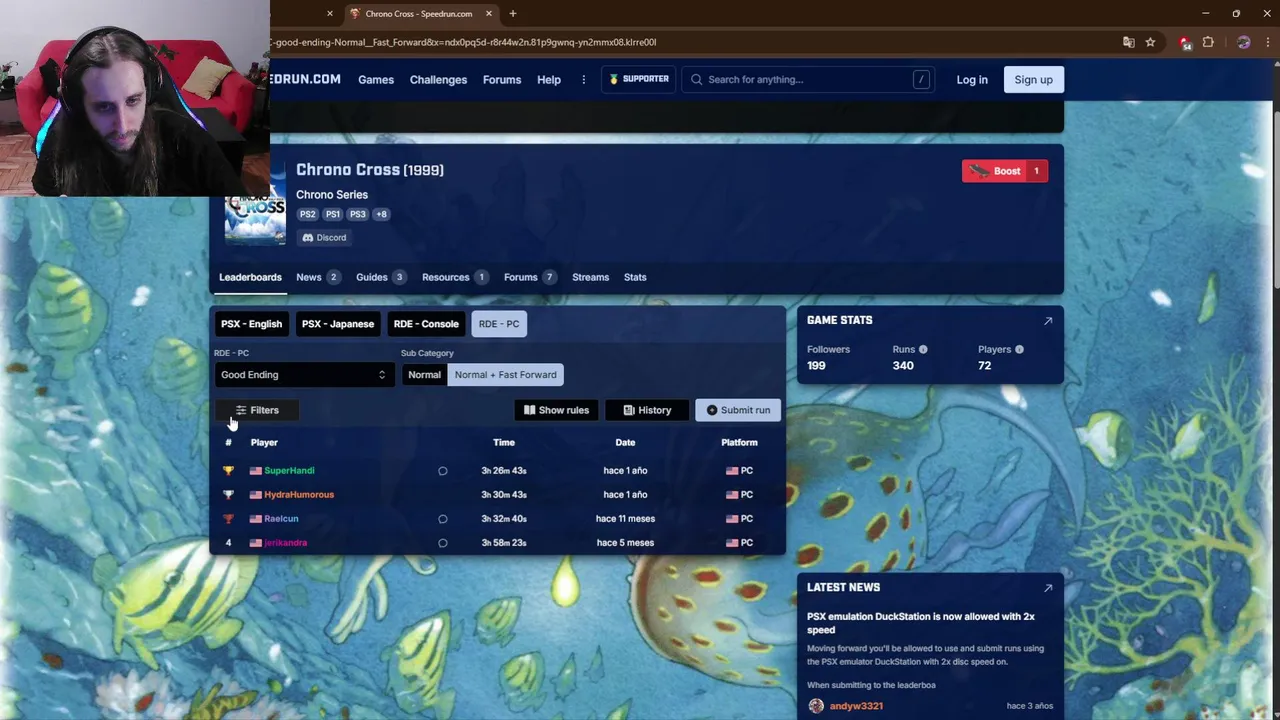Click the silver trophy icon for second place
Image resolution: width=1280 pixels, height=720 pixels.
click(x=228, y=494)
